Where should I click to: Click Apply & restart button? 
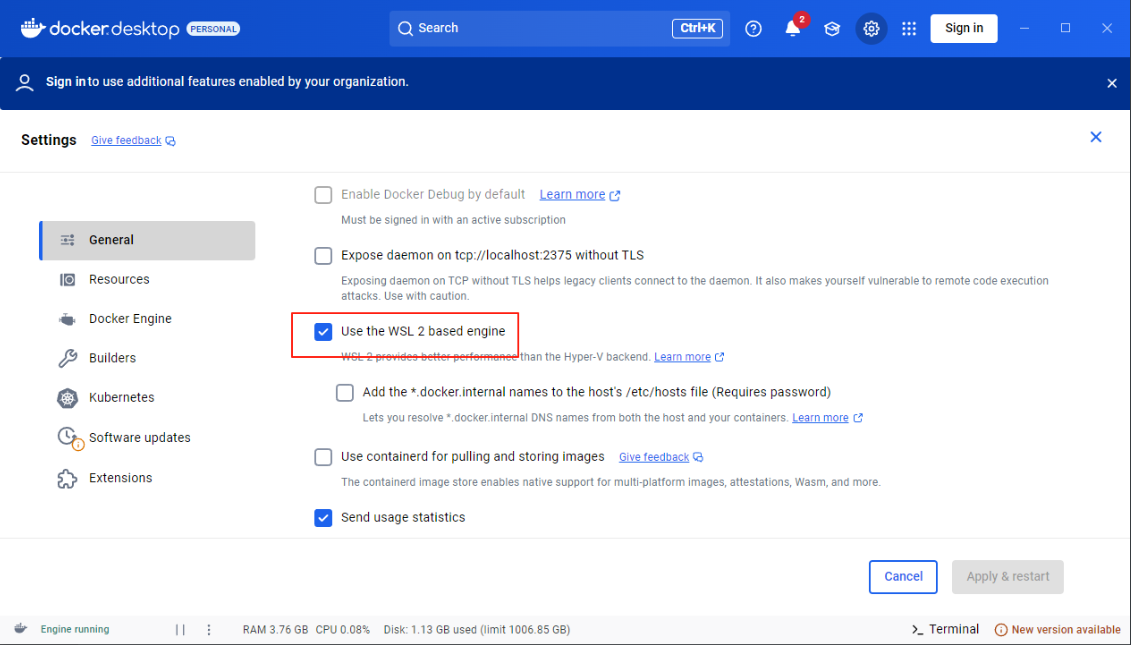click(x=1008, y=577)
